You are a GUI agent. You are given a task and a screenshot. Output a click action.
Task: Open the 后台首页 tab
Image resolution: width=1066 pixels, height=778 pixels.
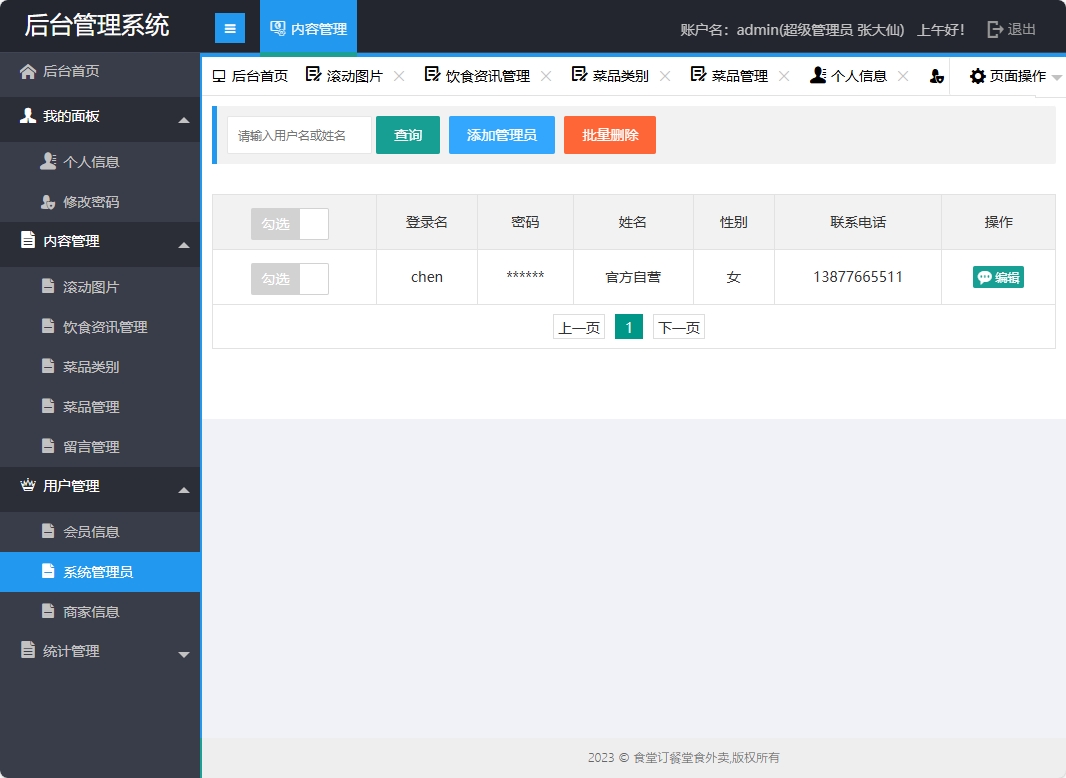point(251,75)
